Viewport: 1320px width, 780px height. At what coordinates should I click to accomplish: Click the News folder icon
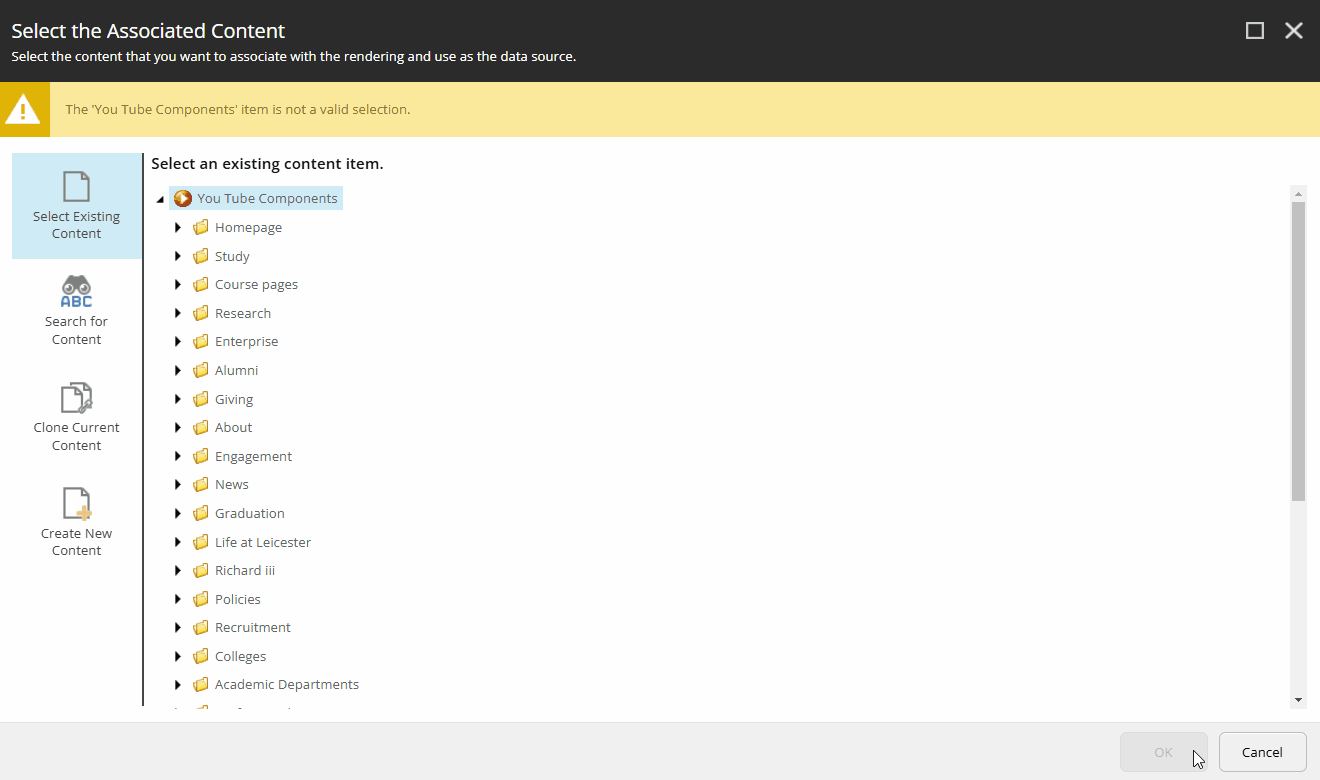200,484
